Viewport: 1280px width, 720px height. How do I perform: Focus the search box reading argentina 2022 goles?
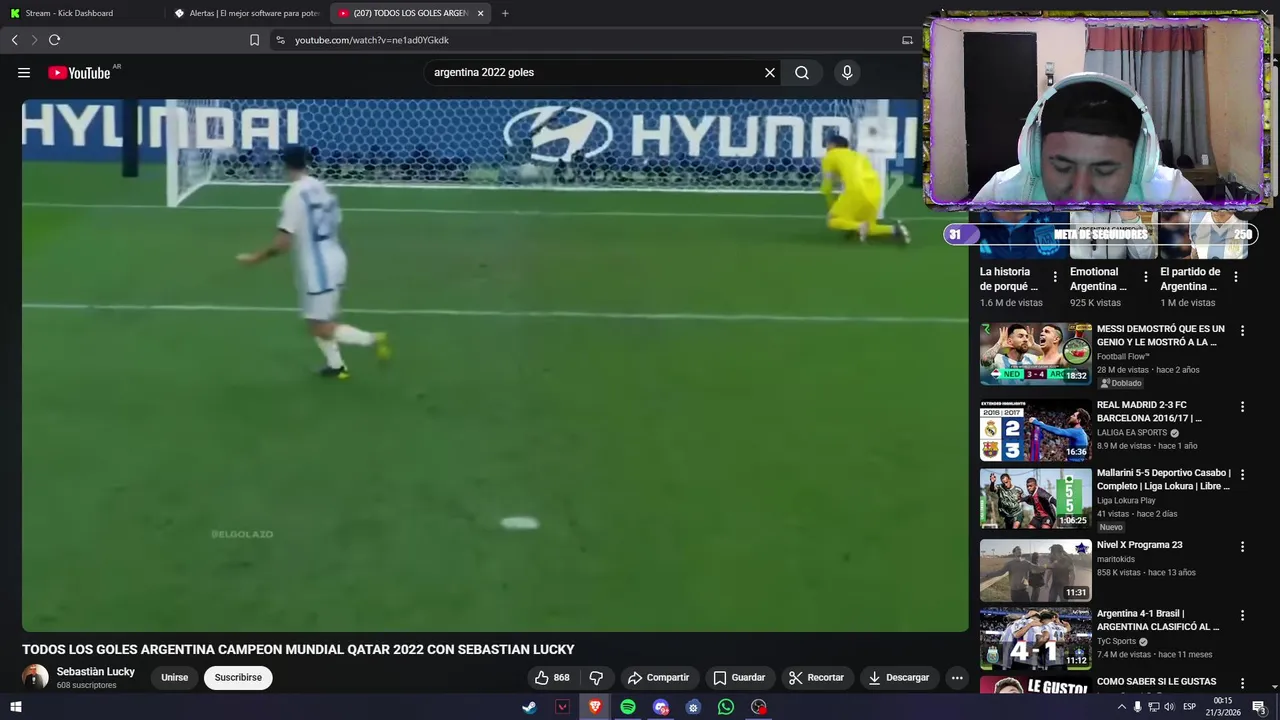point(595,72)
